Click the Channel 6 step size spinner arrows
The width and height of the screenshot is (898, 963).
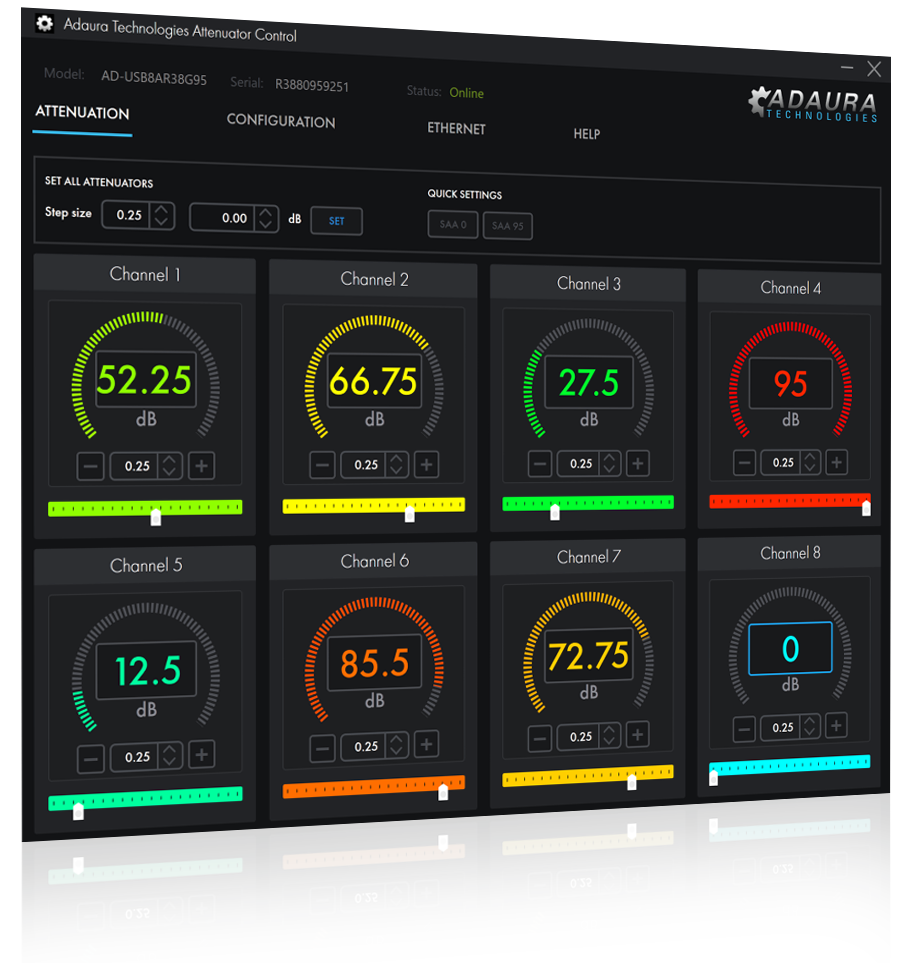[x=397, y=746]
